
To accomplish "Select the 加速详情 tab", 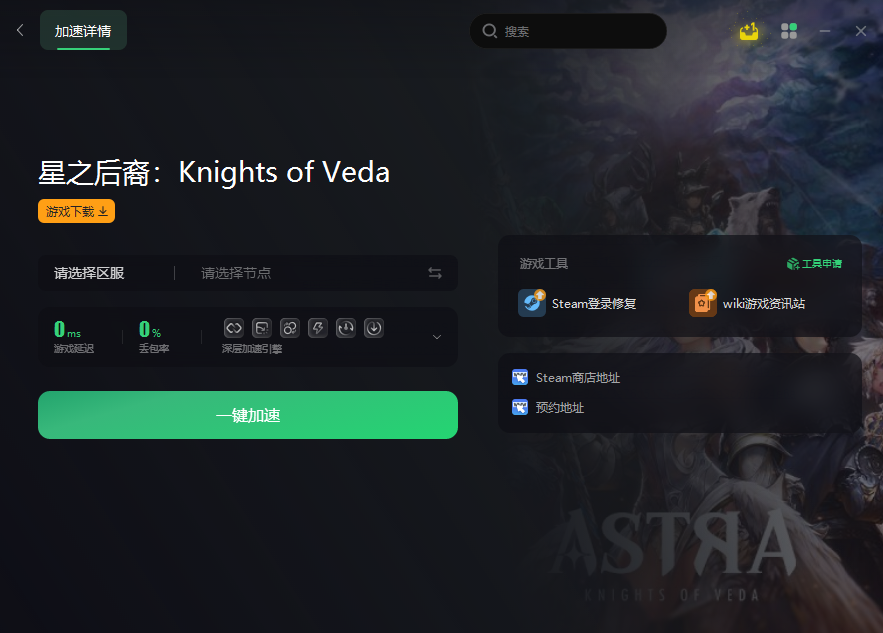I will click(83, 30).
